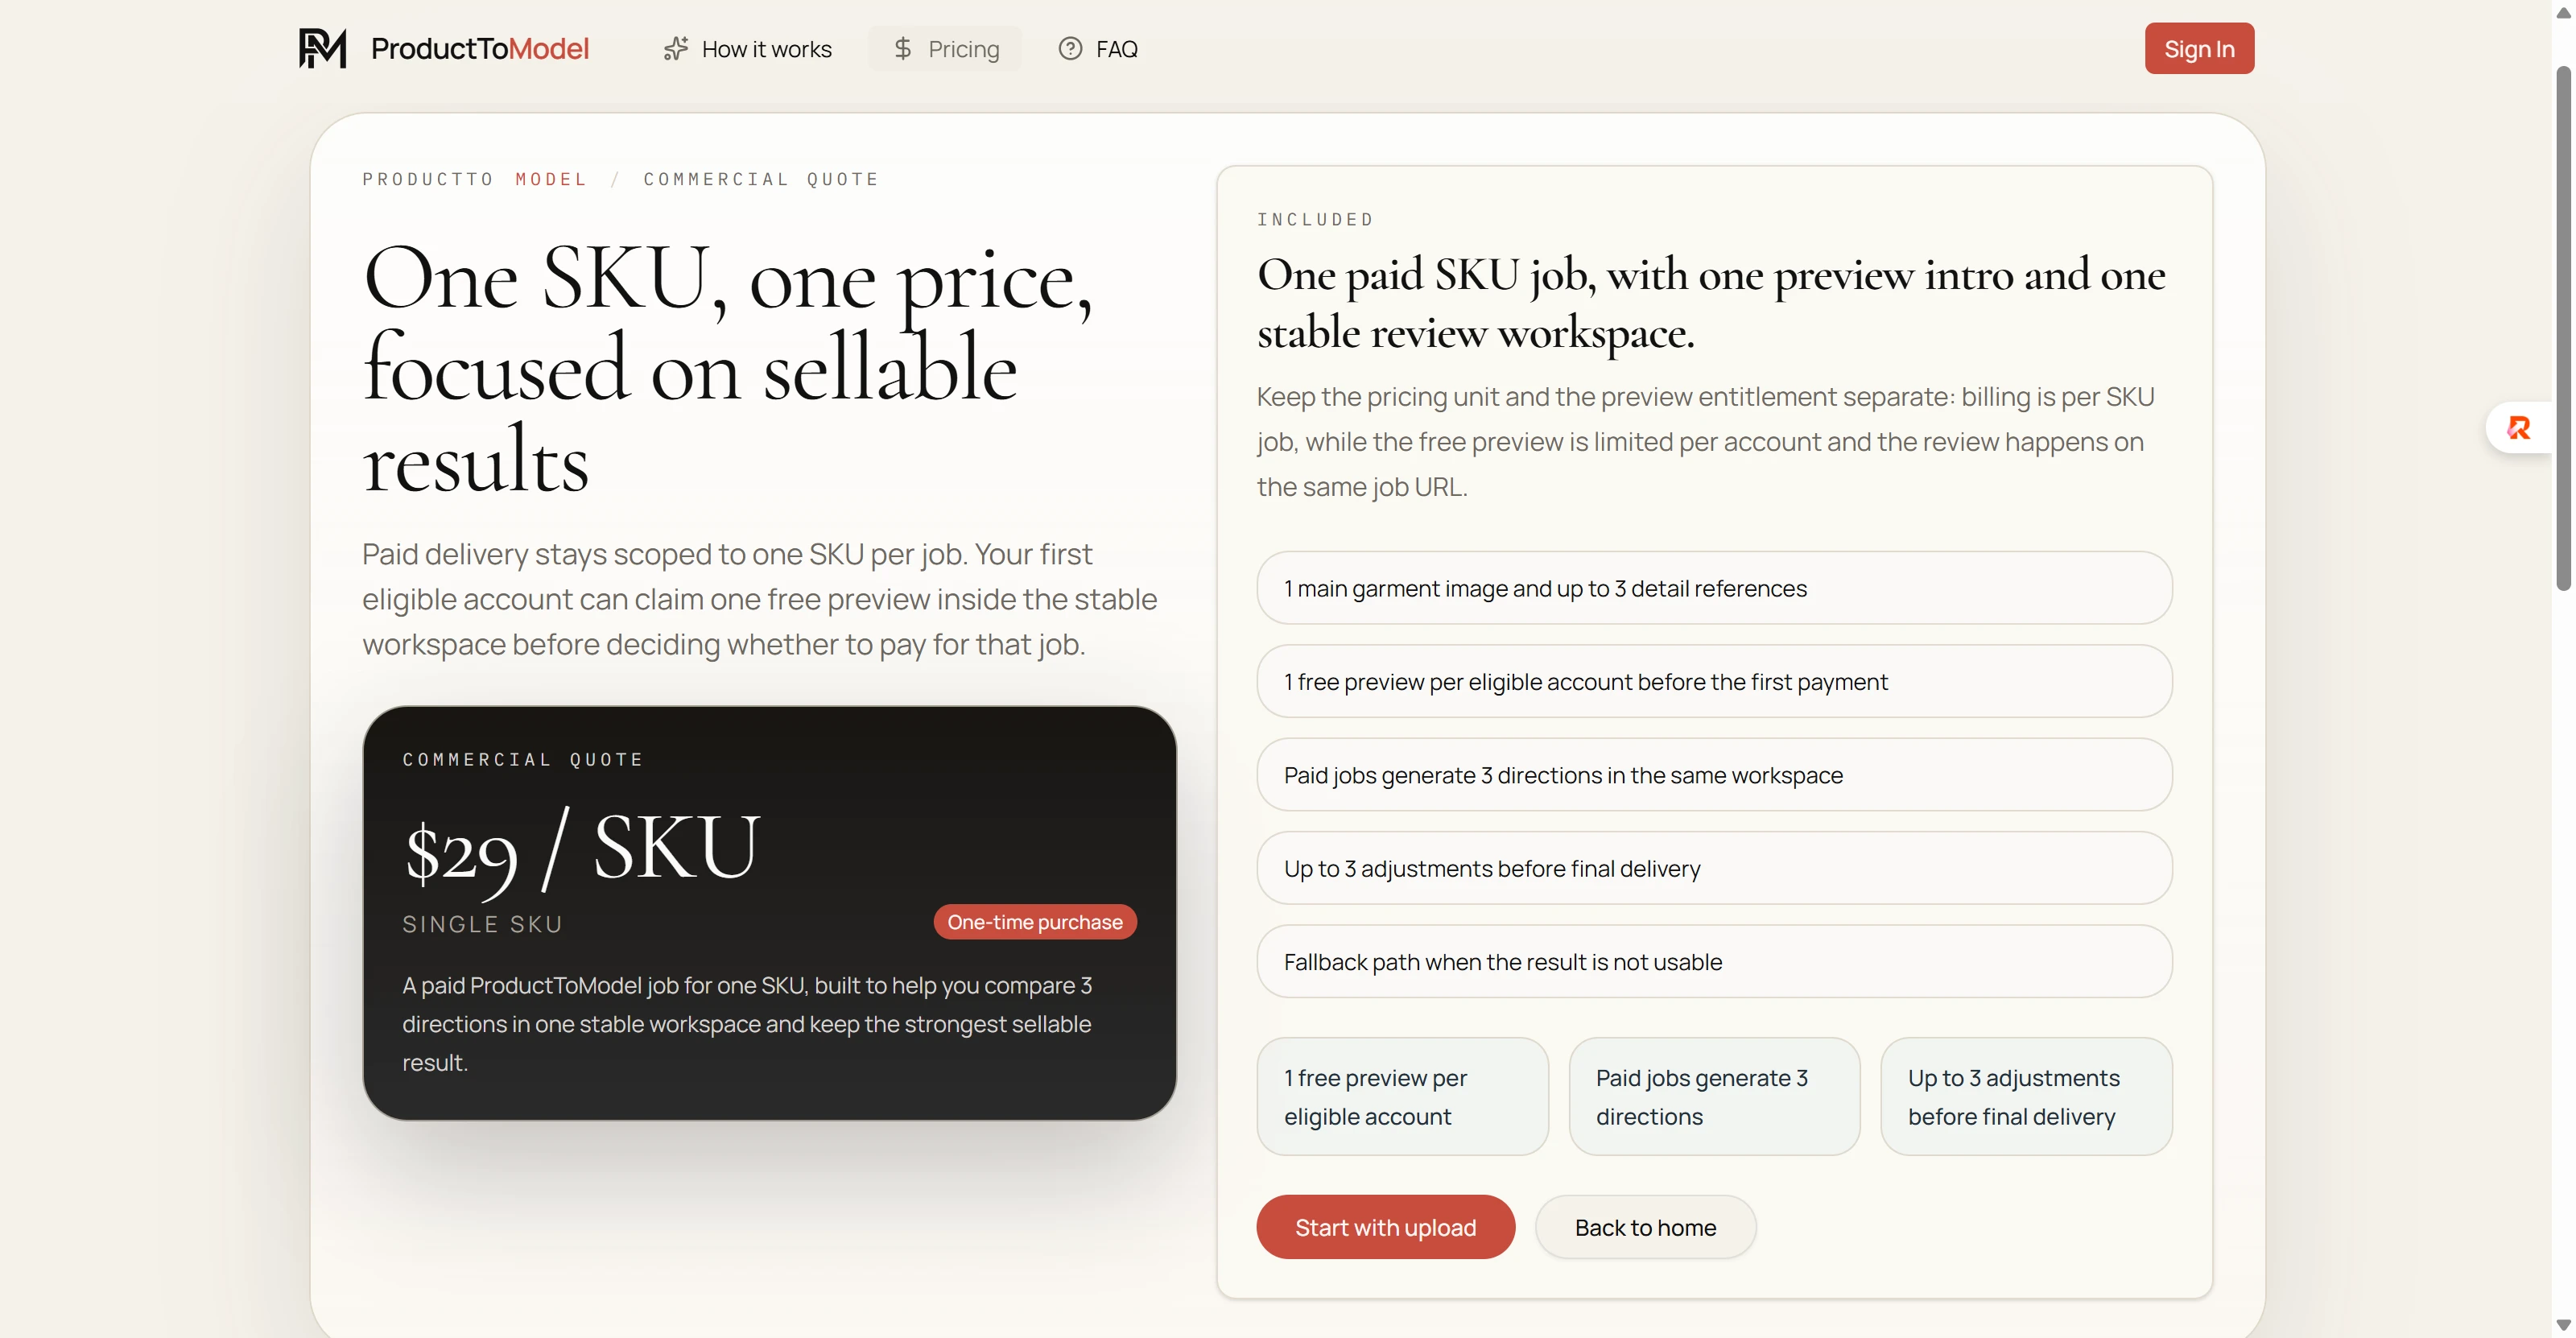Open the FAQ nav link
Viewport: 2576px width, 1338px height.
tap(1116, 49)
